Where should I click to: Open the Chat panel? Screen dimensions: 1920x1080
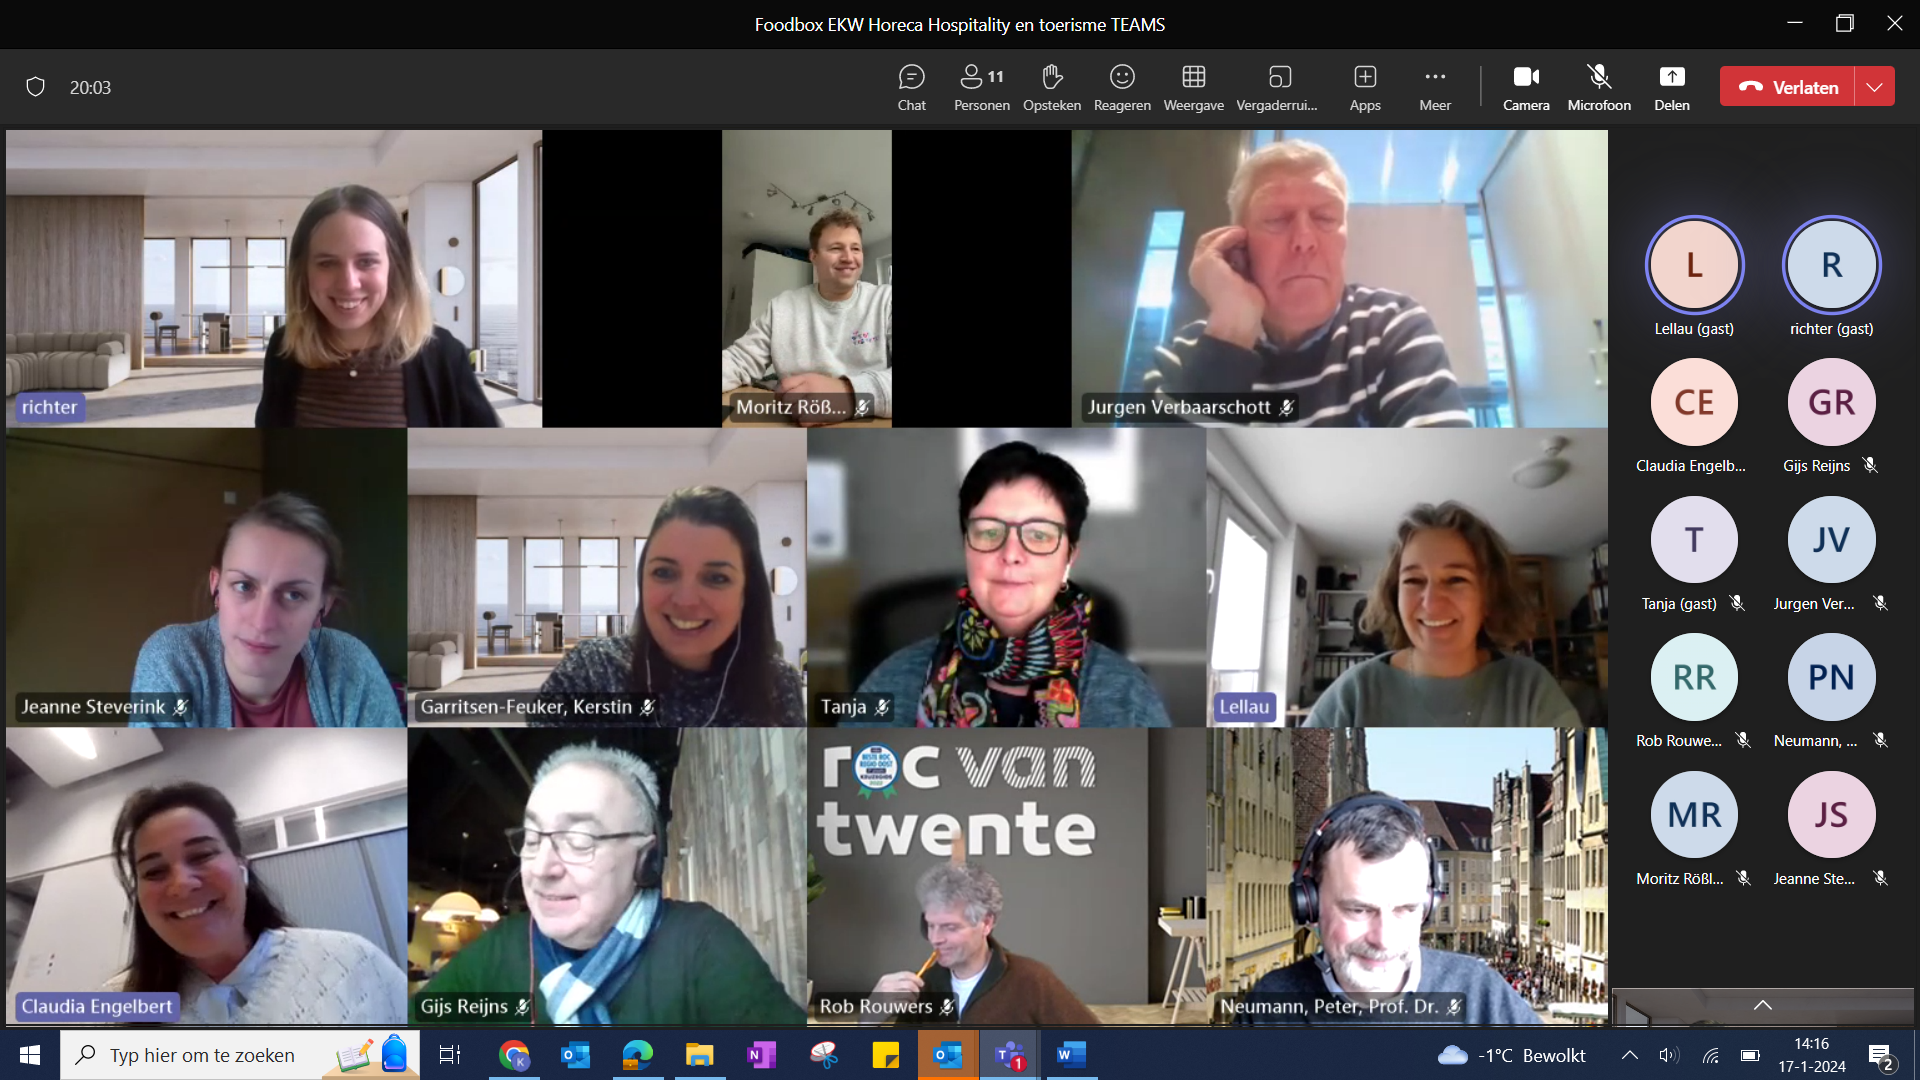(911, 87)
